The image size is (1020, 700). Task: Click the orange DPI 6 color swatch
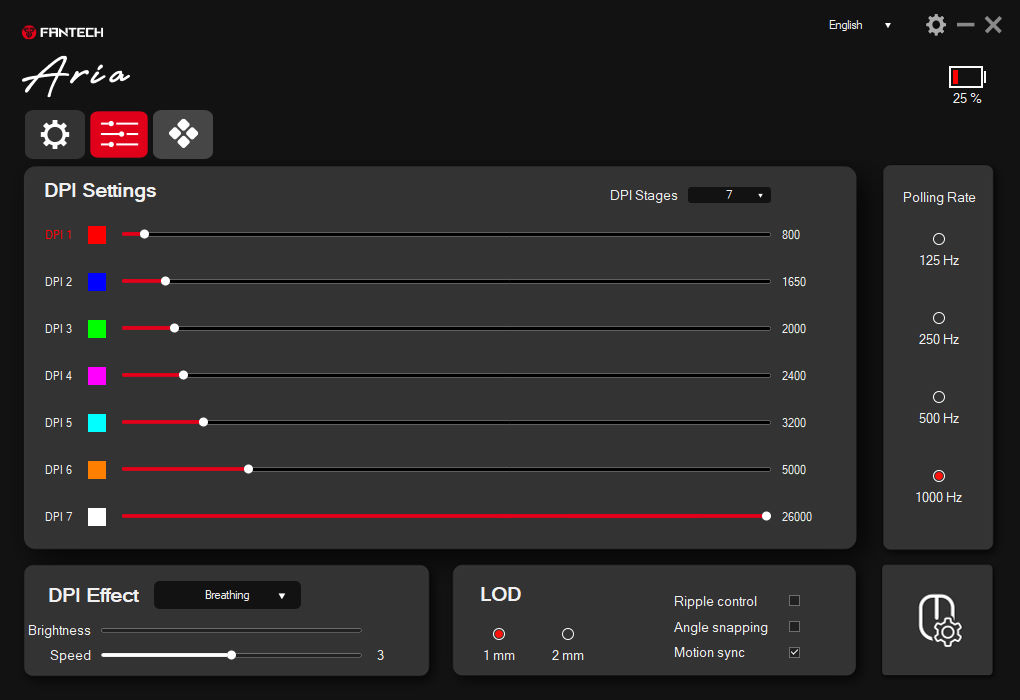click(x=97, y=470)
